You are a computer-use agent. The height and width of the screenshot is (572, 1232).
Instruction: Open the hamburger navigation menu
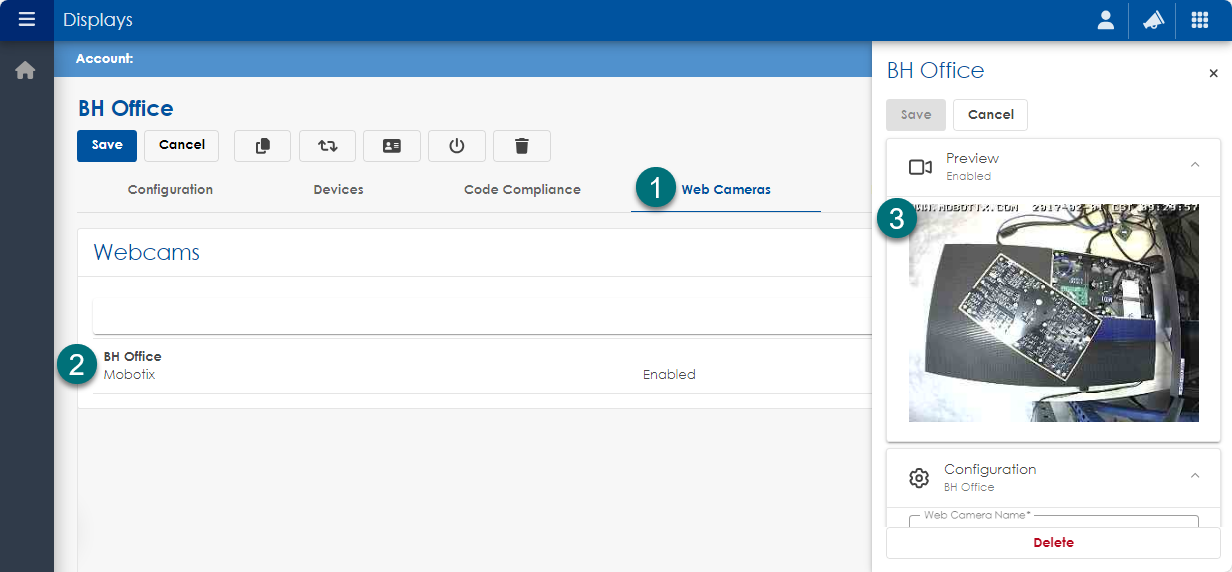(x=27, y=20)
